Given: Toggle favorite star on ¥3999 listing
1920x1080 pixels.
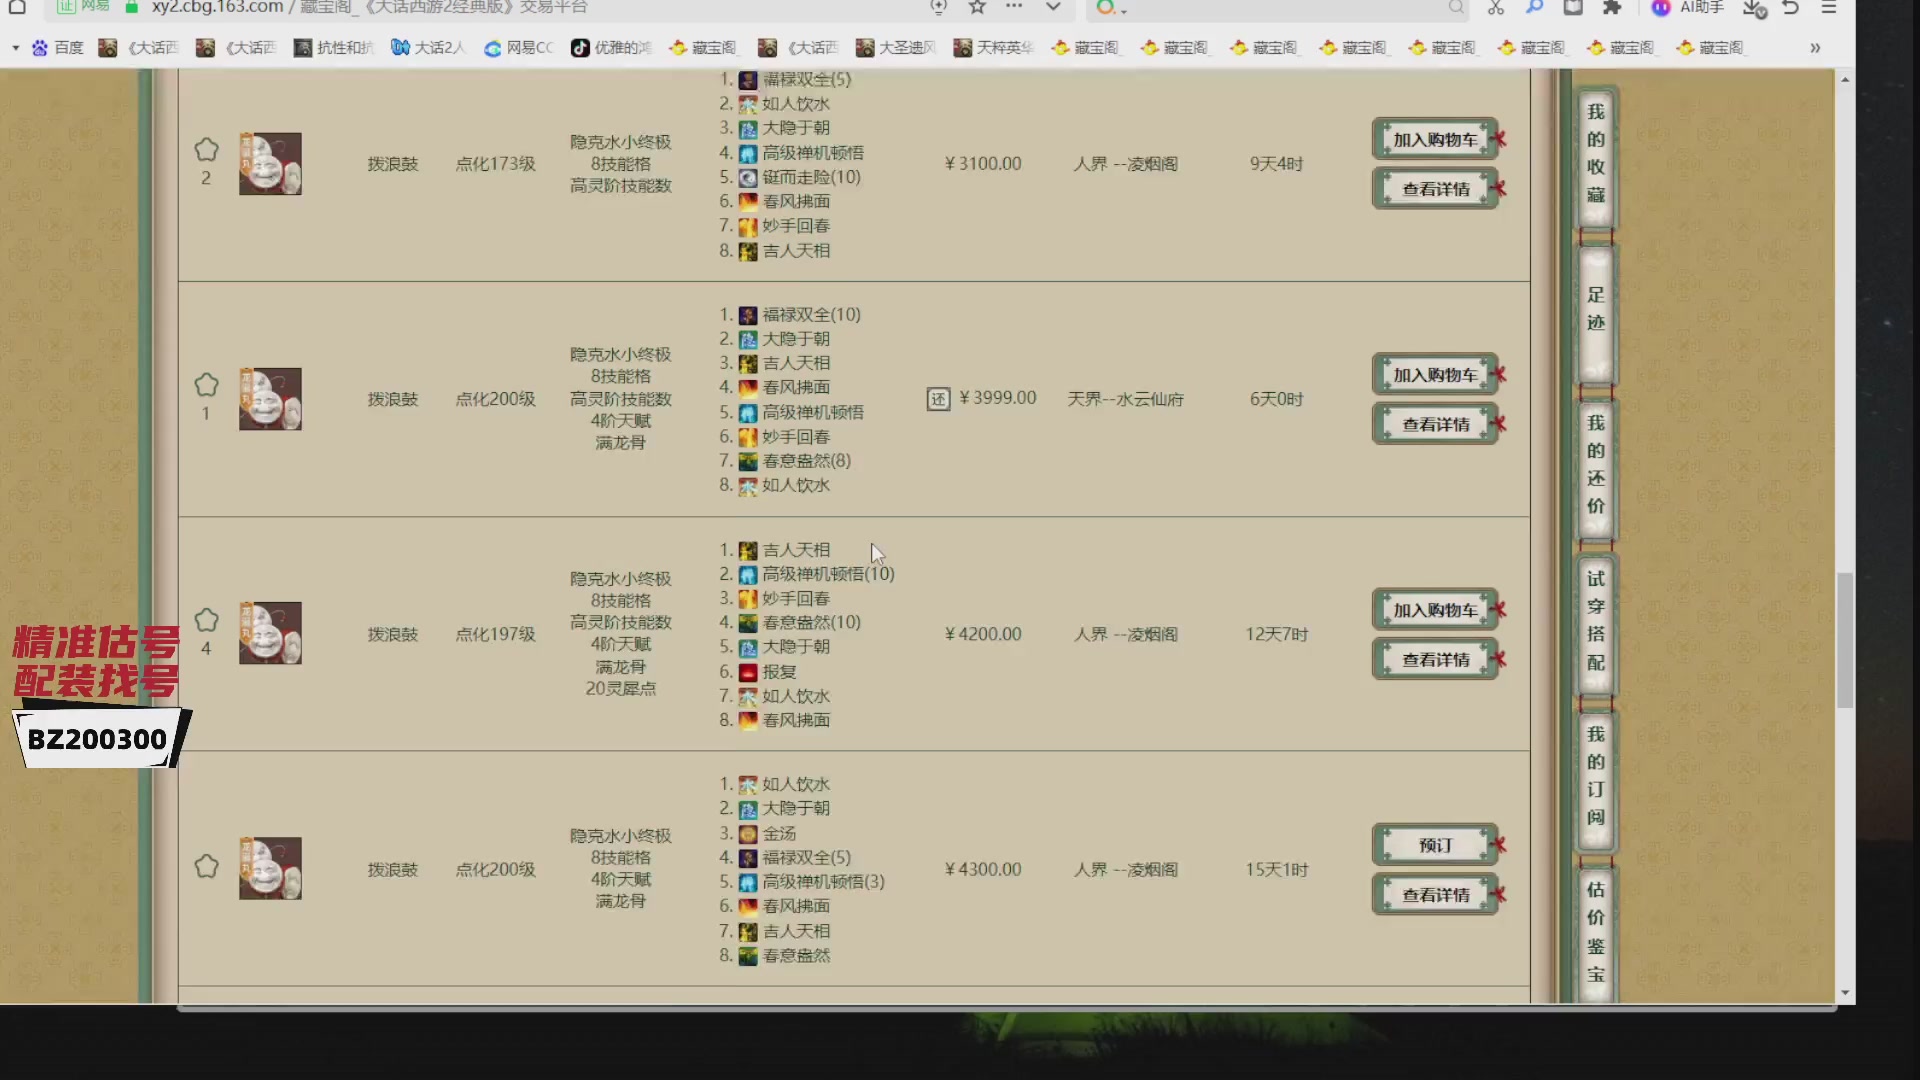Looking at the screenshot, I should pyautogui.click(x=206, y=385).
